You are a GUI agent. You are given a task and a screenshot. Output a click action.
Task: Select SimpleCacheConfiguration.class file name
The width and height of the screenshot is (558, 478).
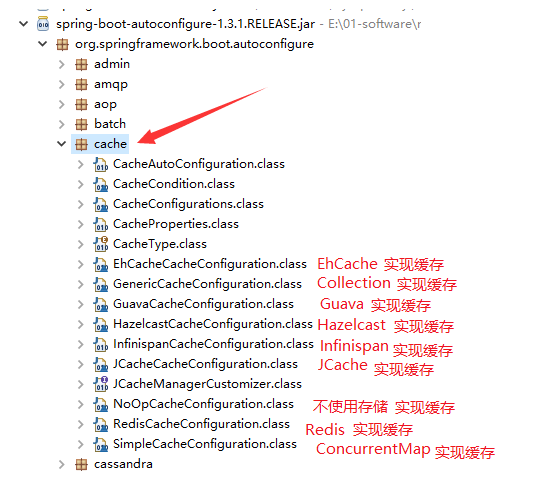[x=205, y=444]
